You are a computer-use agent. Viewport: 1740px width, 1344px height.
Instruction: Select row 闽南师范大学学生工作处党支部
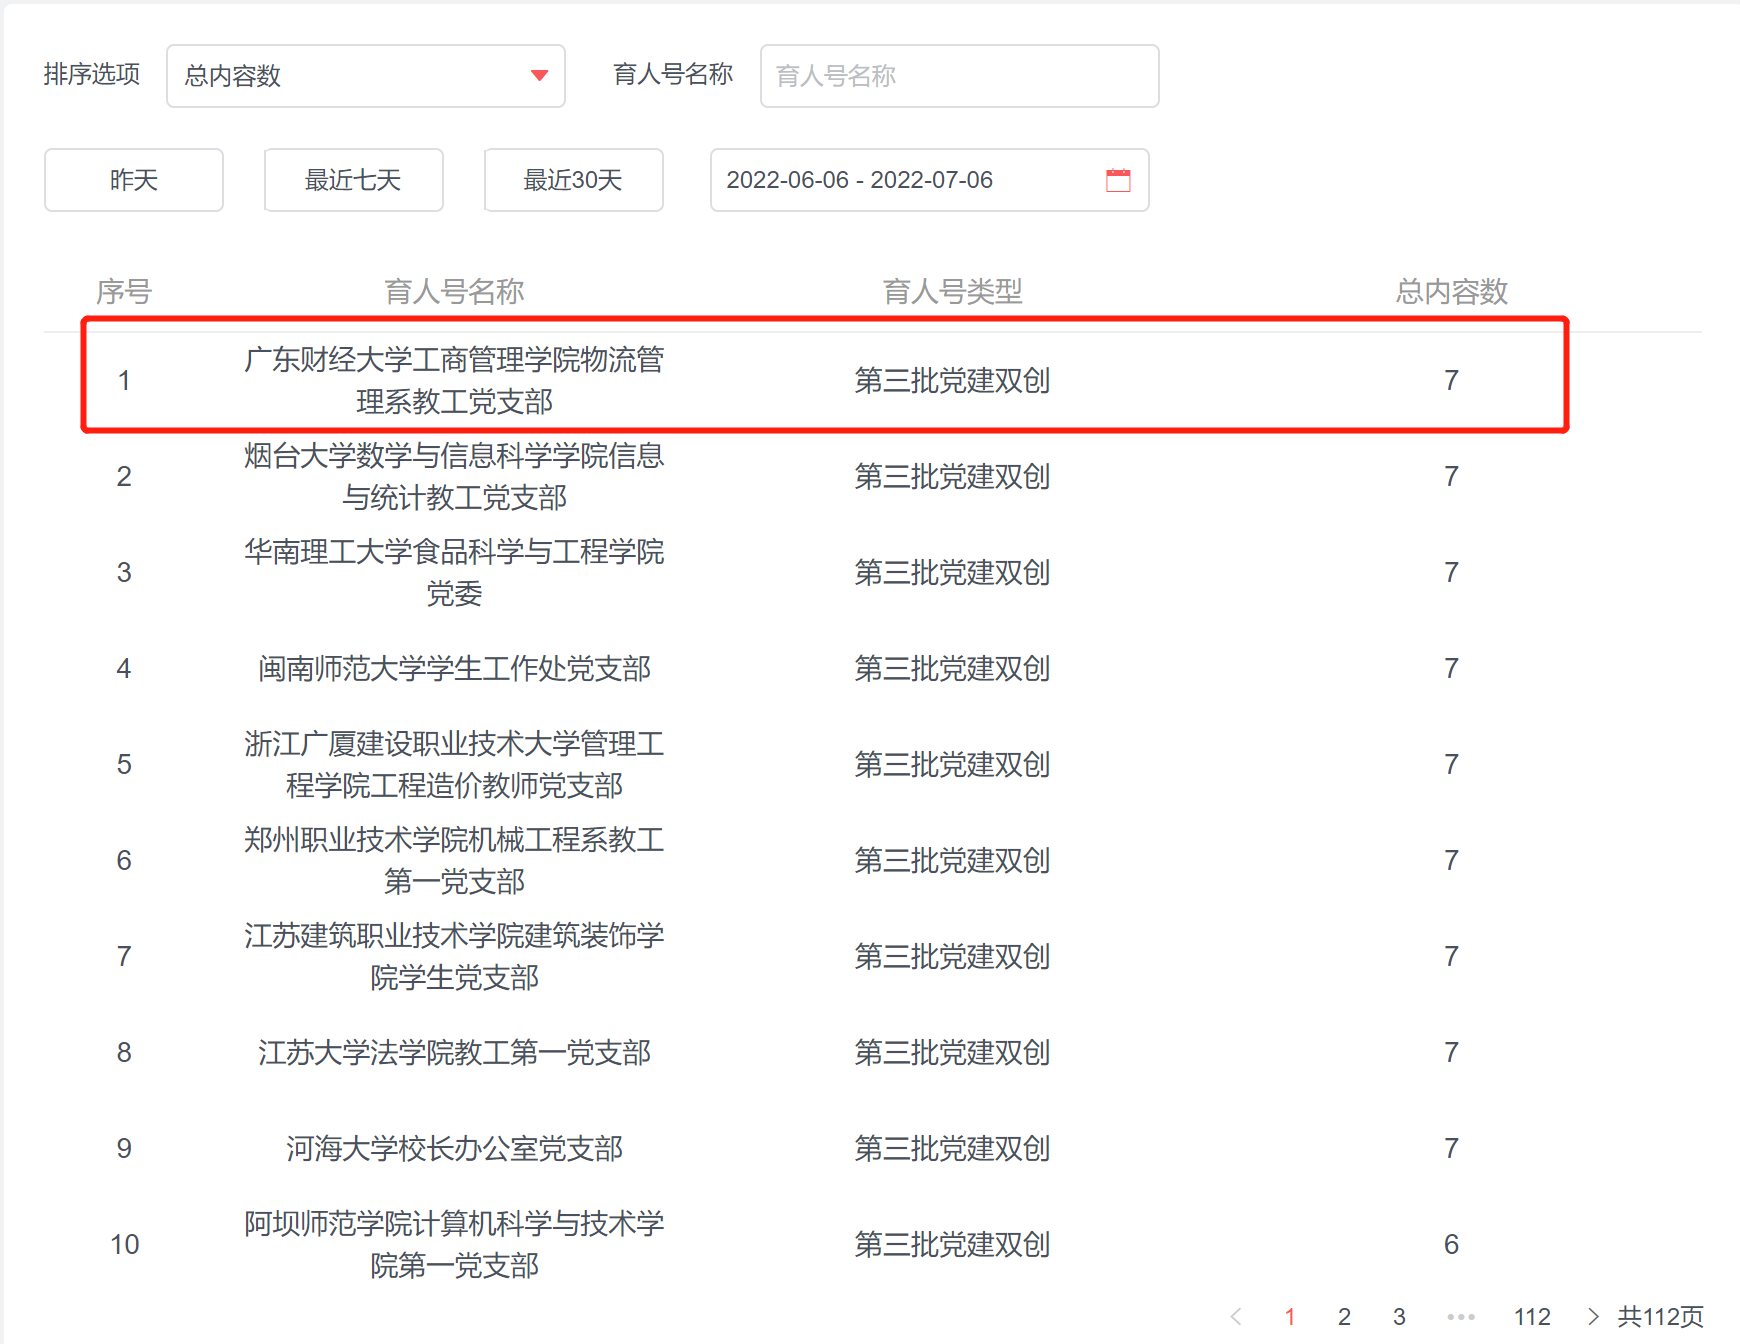coord(454,668)
